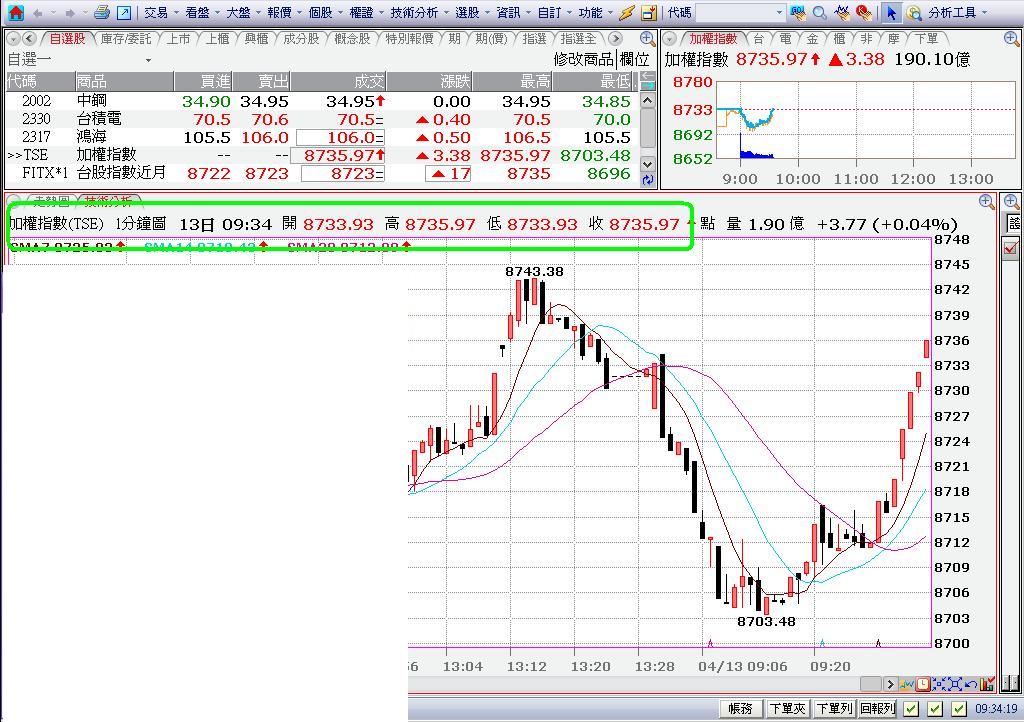This screenshot has width=1024, height=722.
Task: Click the red checkmark icon on right sidebar
Action: coord(1011,247)
